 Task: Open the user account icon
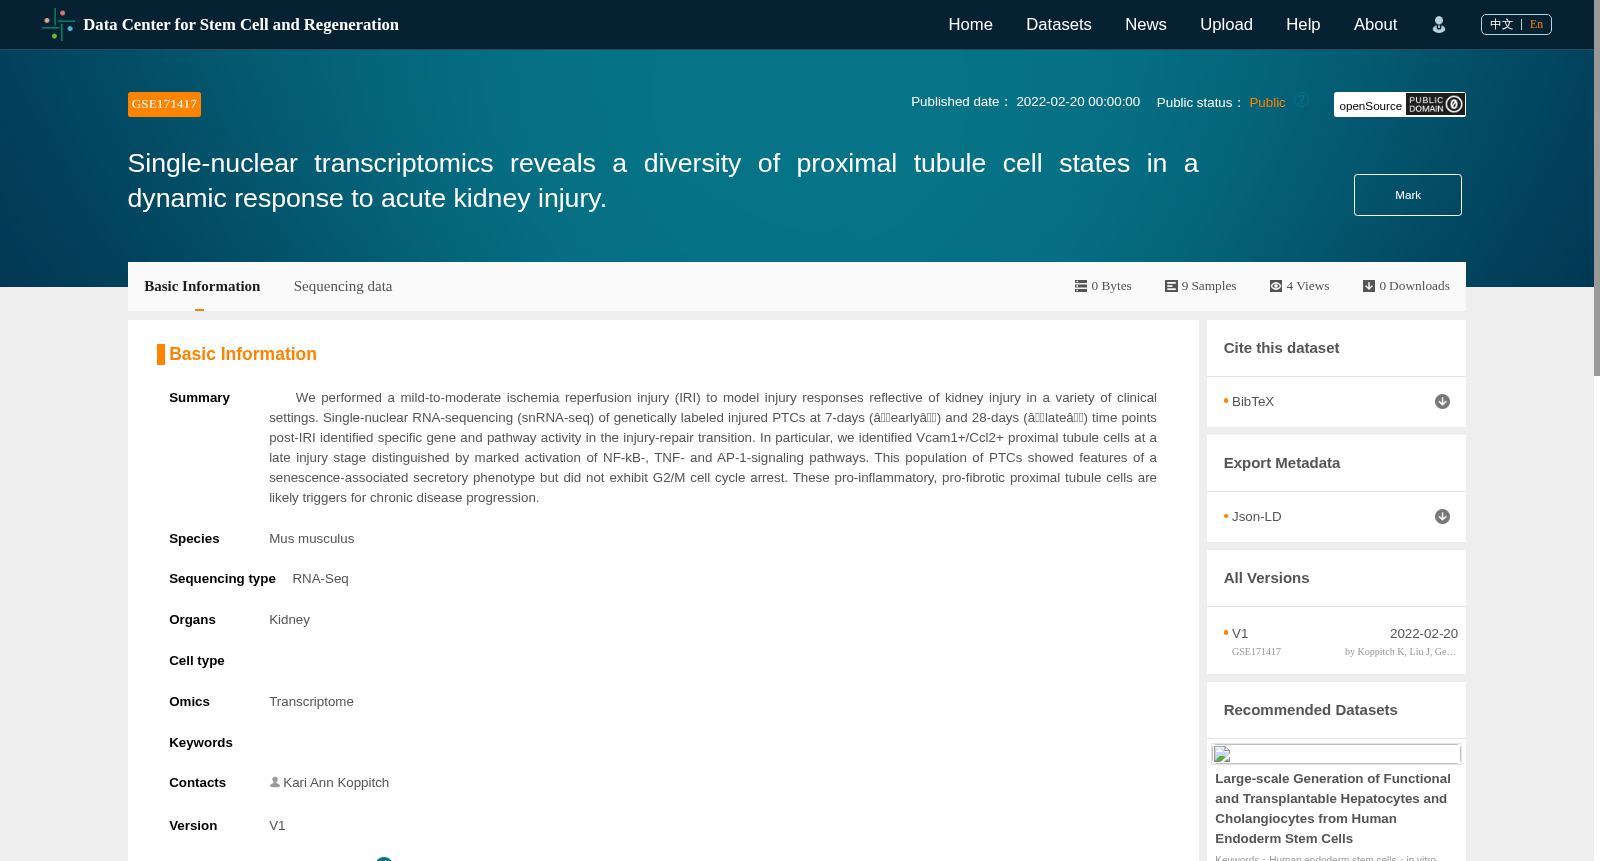pos(1438,25)
